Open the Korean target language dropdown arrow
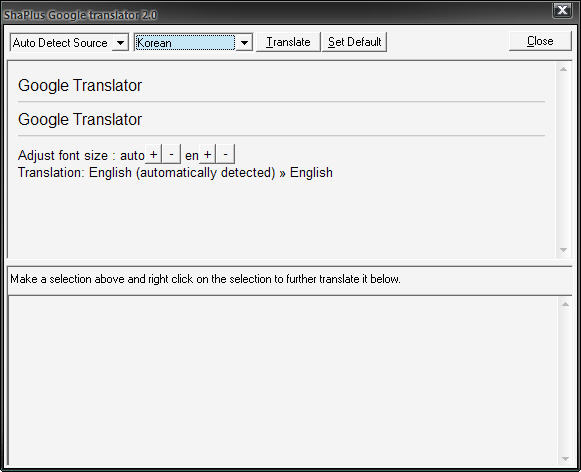581x472 pixels. tap(244, 43)
